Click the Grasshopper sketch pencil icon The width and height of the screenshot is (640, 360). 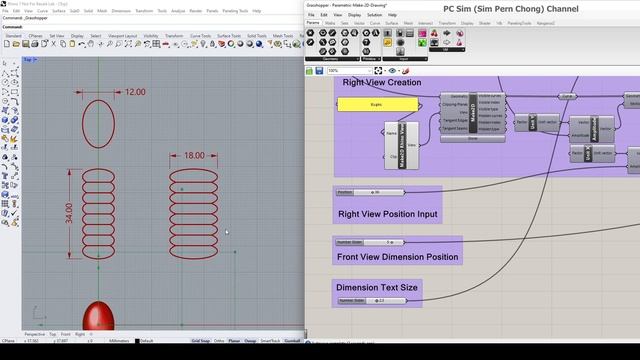tap(405, 71)
